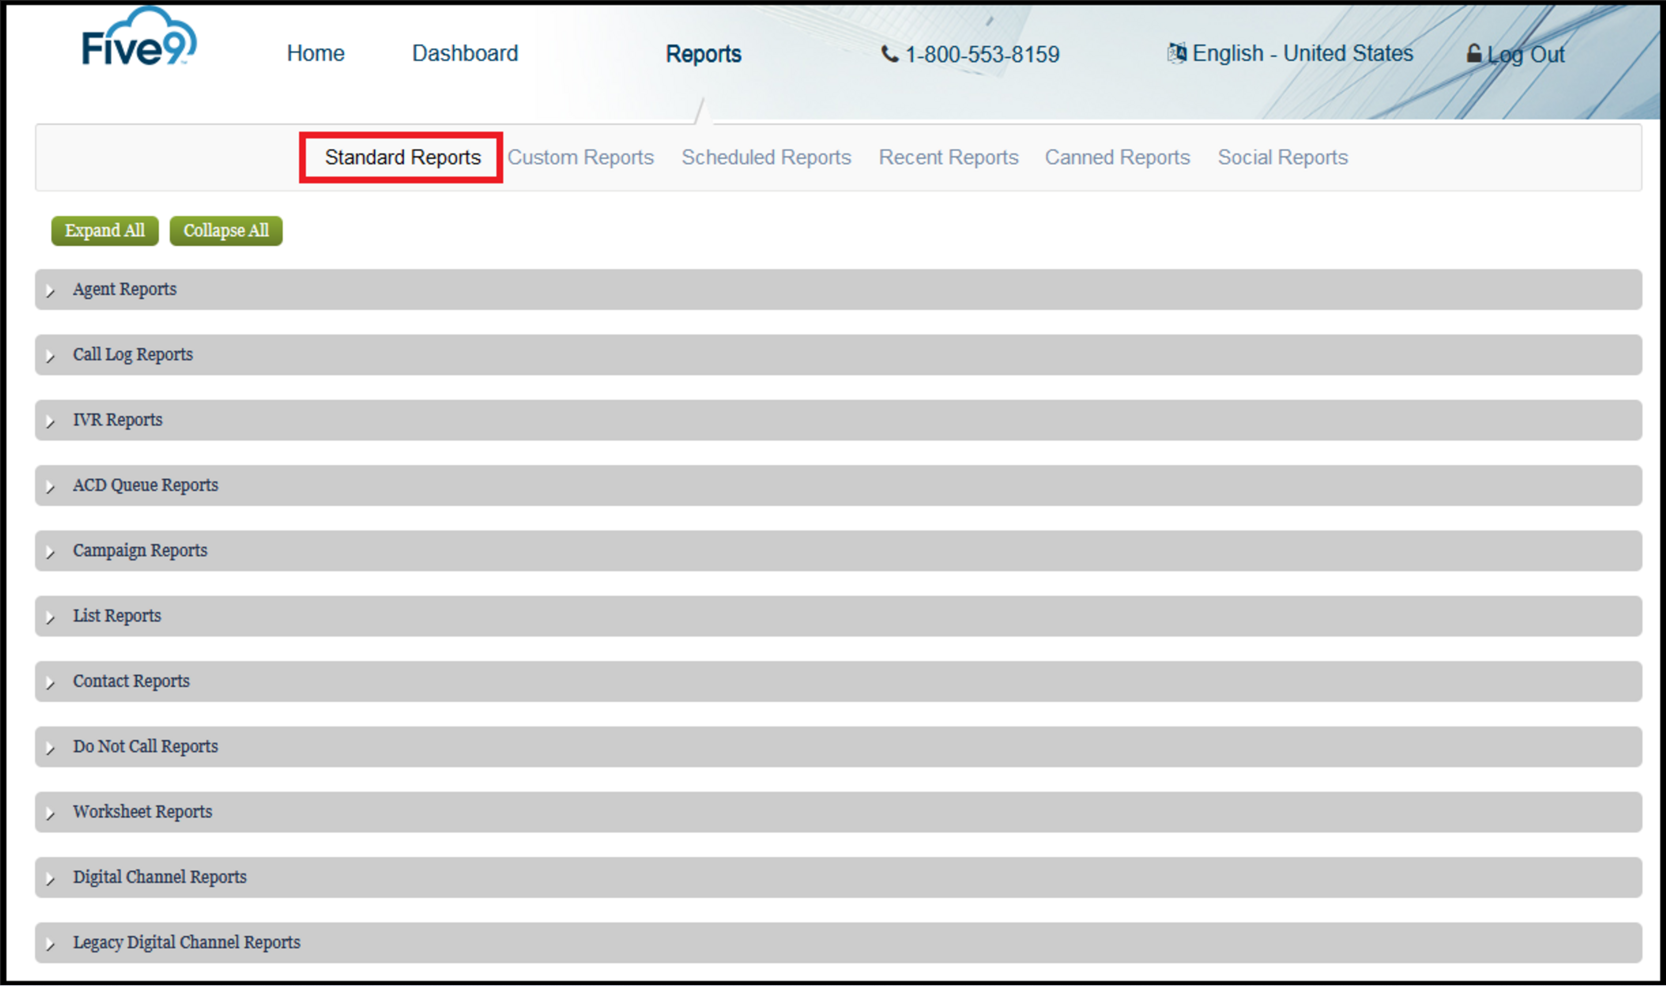The width and height of the screenshot is (1666, 986).
Task: Click the Five9 cloud logo
Action: (x=139, y=38)
